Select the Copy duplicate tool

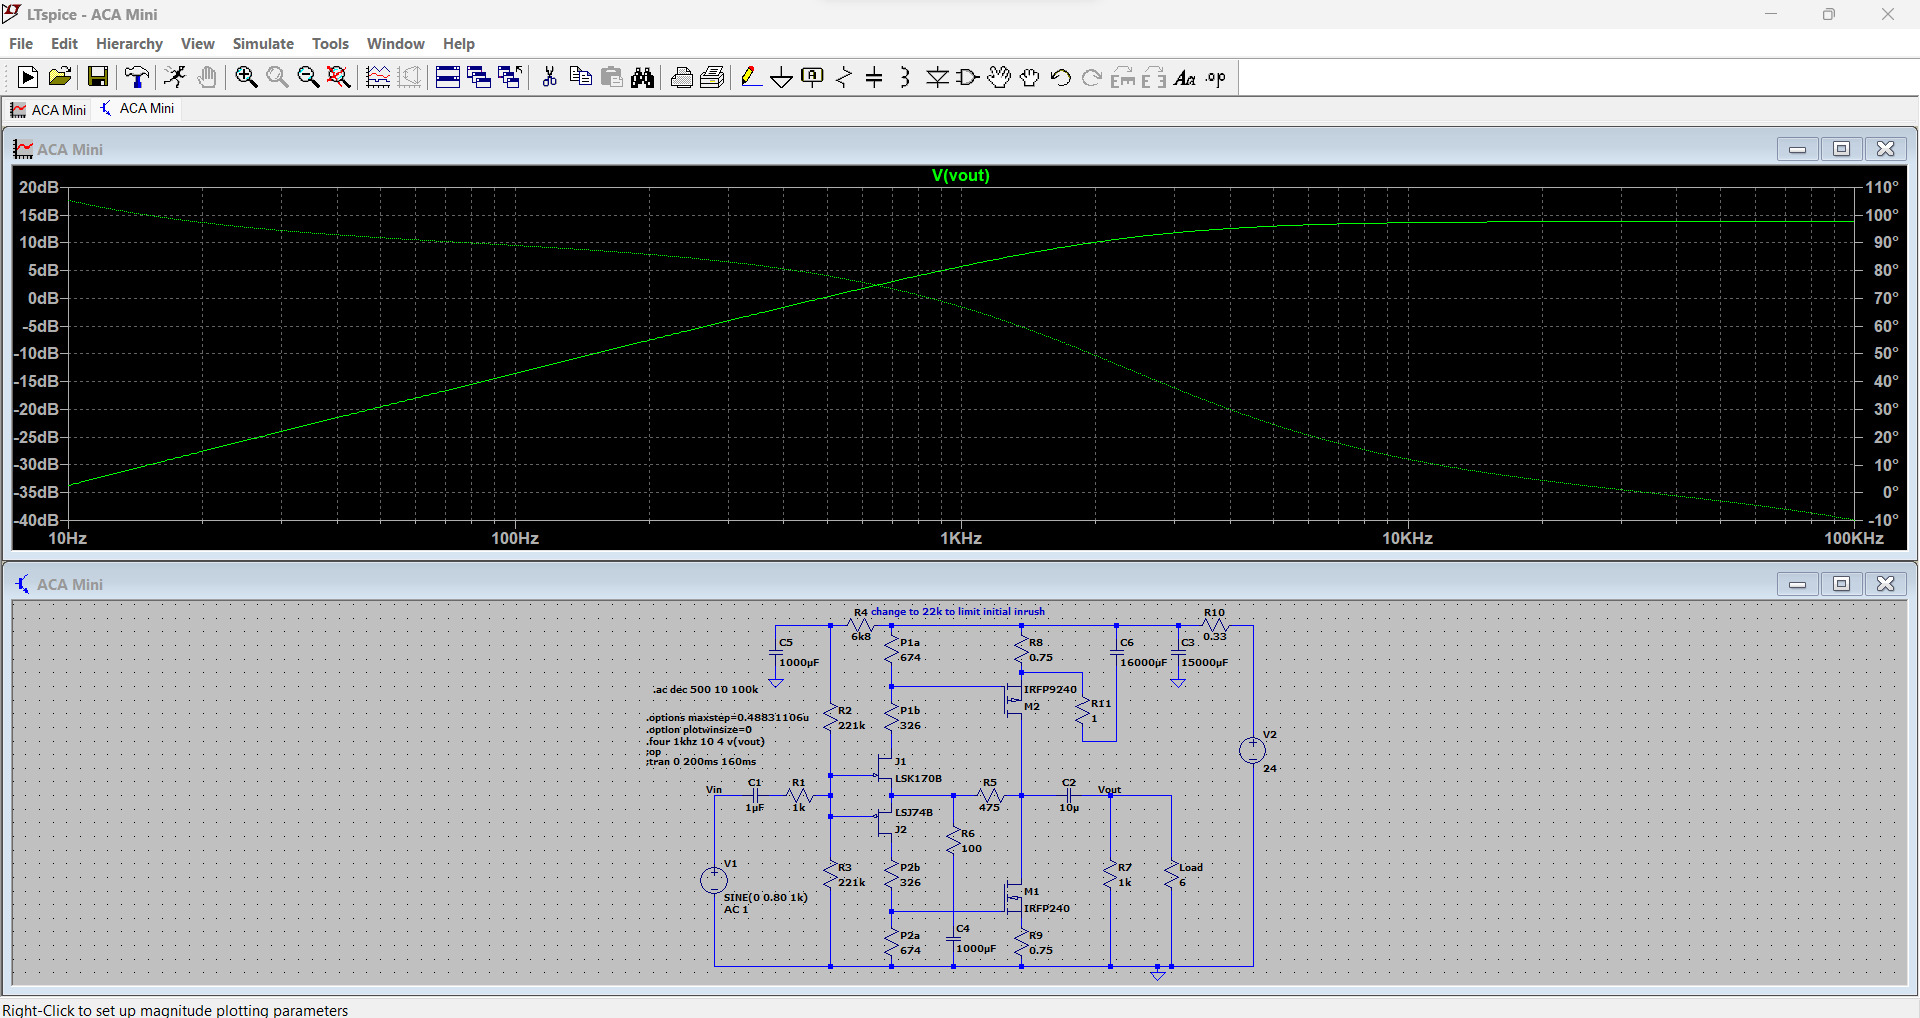coord(580,78)
